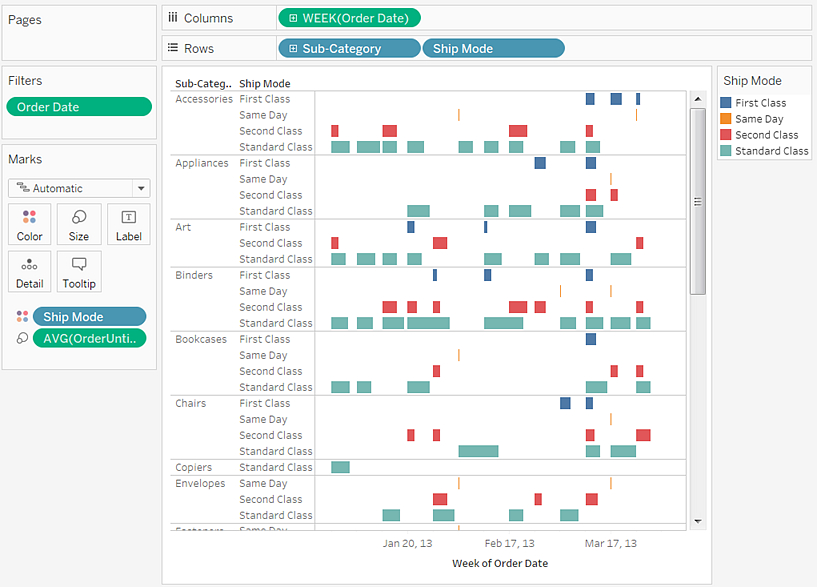Click the scroll up arrow of the chart
Screen dimensions: 817x587
(698, 98)
